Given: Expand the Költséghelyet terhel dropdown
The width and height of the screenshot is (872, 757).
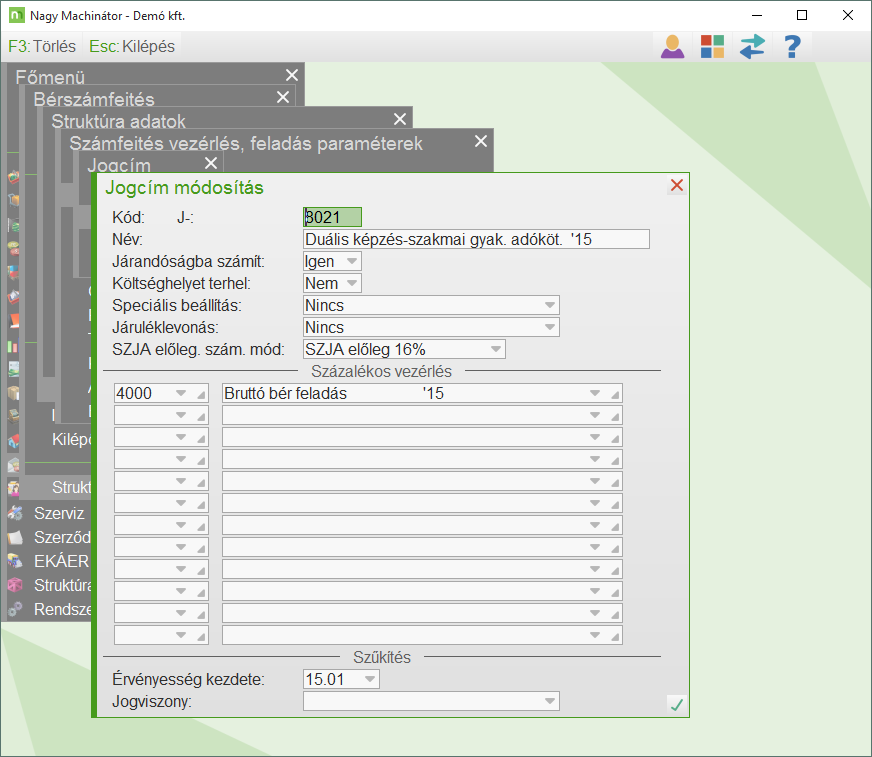Looking at the screenshot, I should (351, 283).
